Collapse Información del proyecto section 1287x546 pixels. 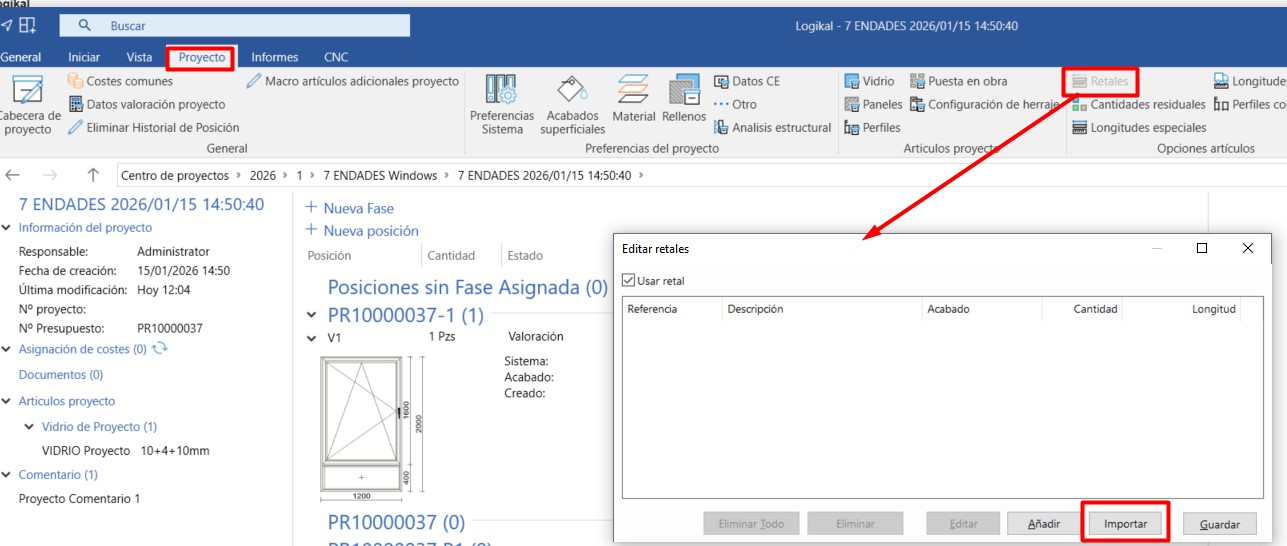tap(7, 228)
